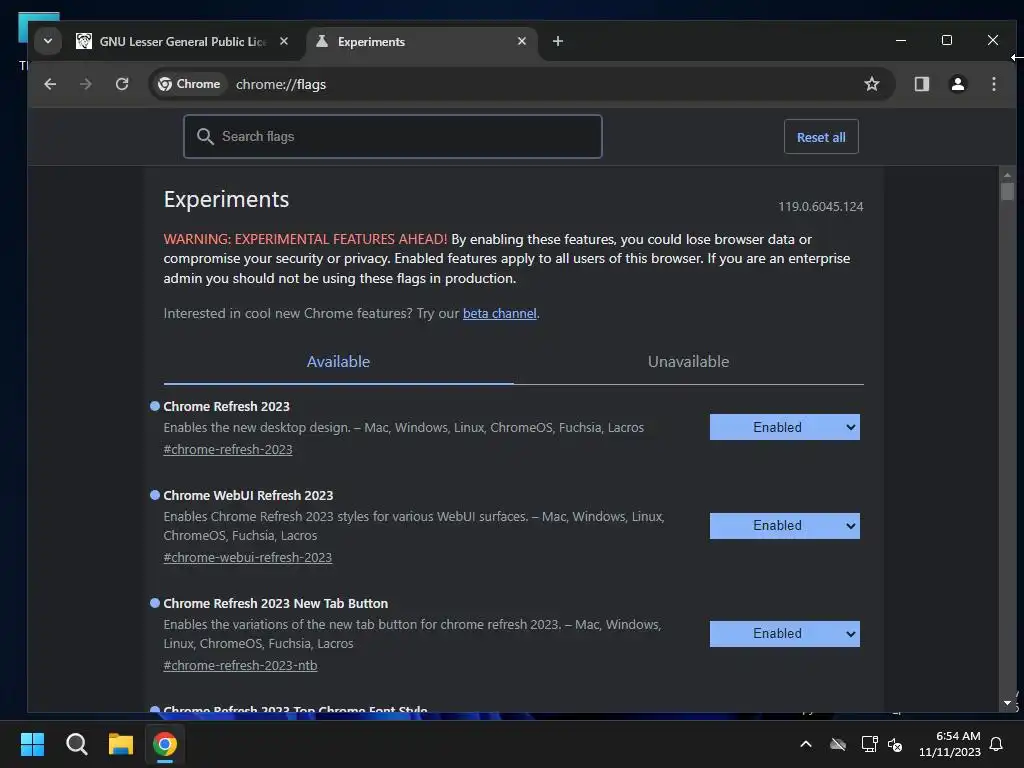Open the notification bell in taskbar

[x=997, y=744]
